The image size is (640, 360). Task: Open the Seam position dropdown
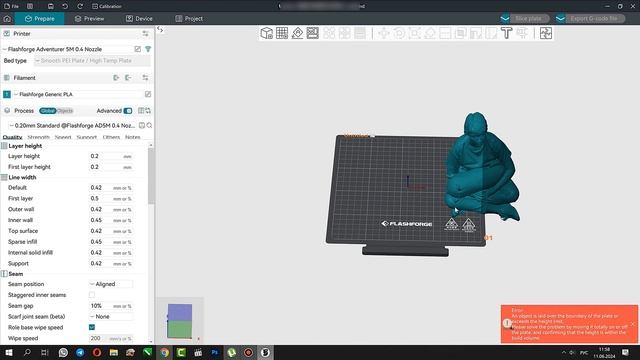pyautogui.click(x=111, y=284)
